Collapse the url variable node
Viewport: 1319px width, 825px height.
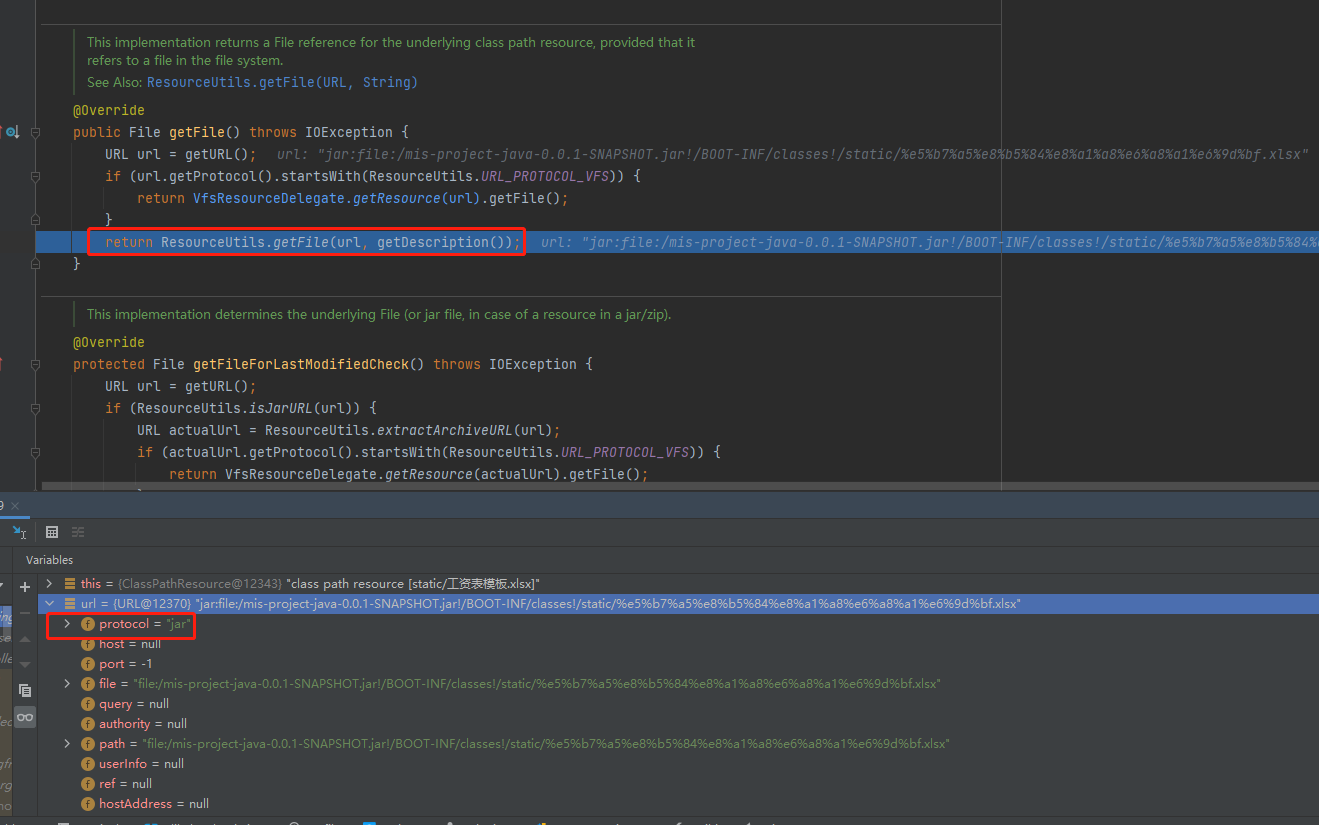point(48,603)
